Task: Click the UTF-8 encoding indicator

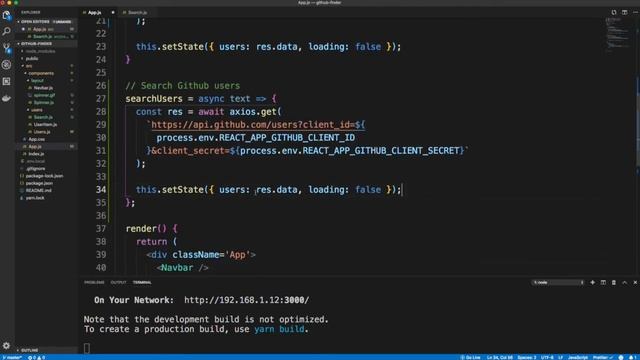Action: [x=547, y=358]
